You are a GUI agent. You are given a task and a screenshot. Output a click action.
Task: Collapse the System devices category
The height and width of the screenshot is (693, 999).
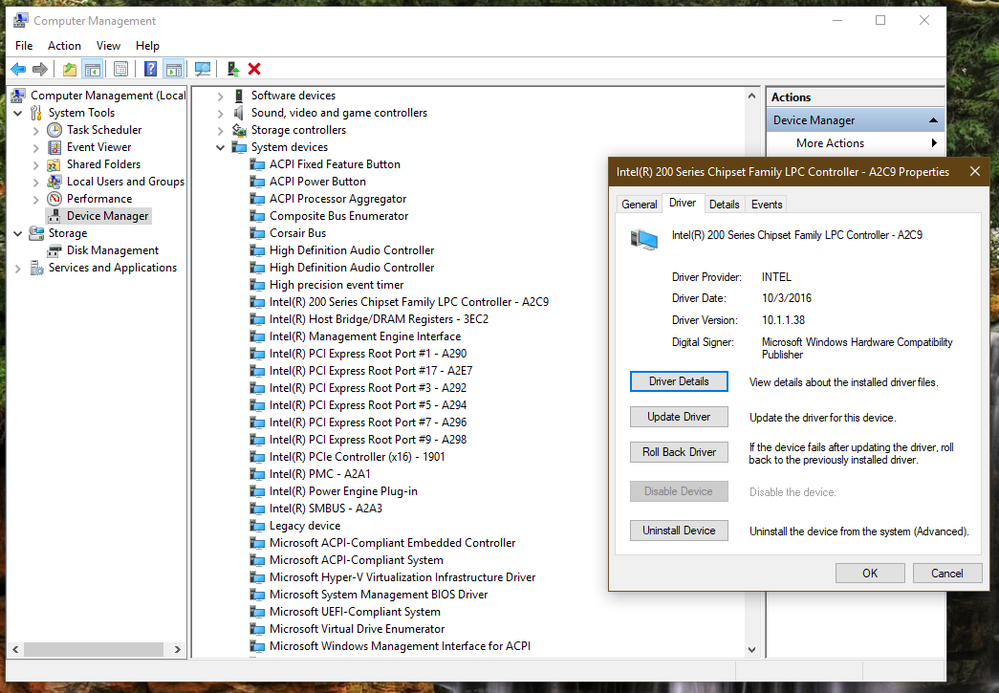[x=220, y=147]
